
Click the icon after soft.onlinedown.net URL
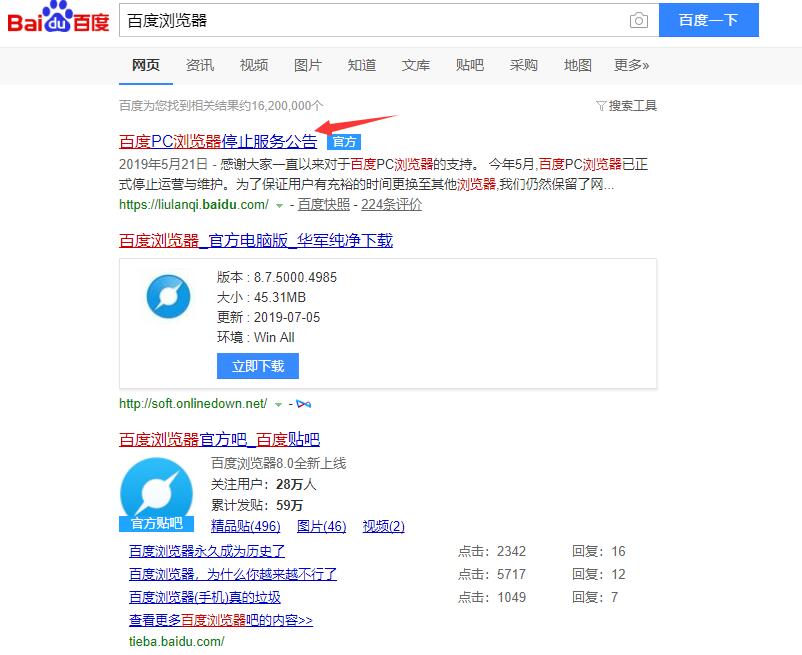point(303,404)
